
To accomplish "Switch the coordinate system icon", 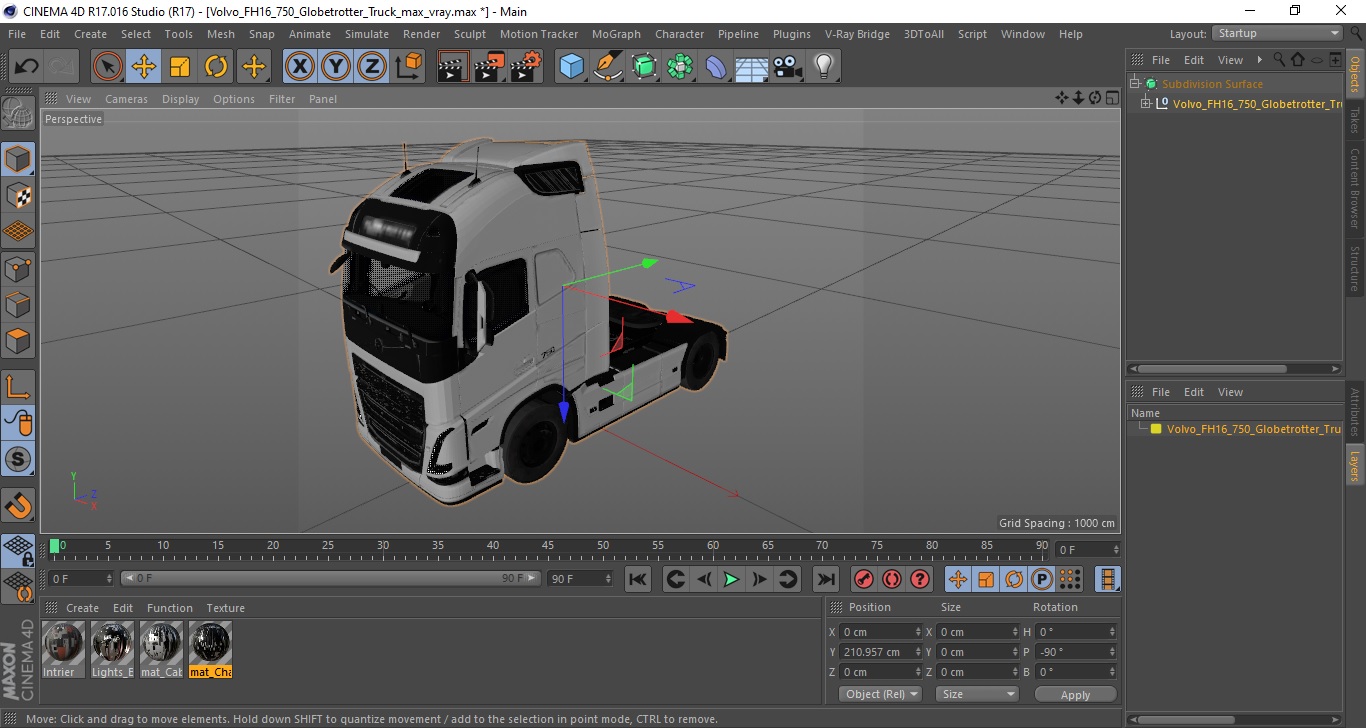I will (408, 67).
